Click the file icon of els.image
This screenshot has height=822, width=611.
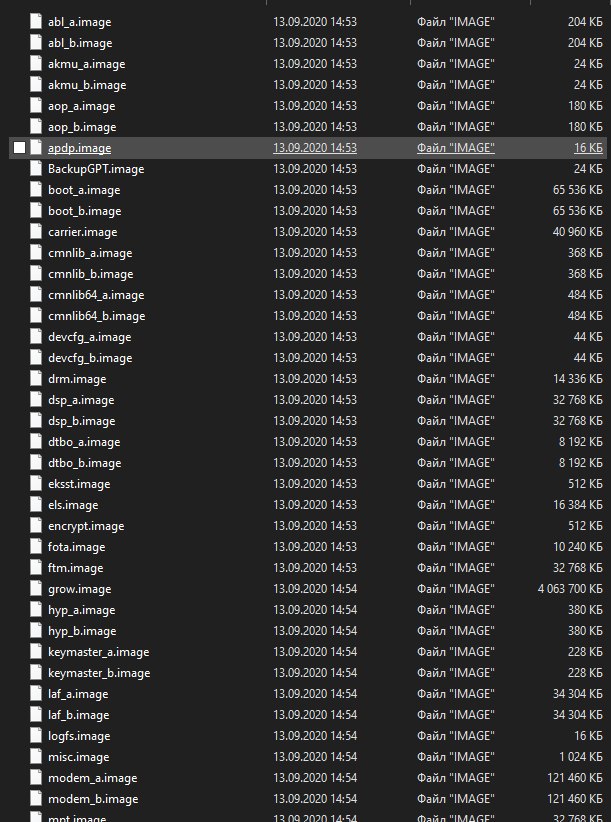click(36, 504)
